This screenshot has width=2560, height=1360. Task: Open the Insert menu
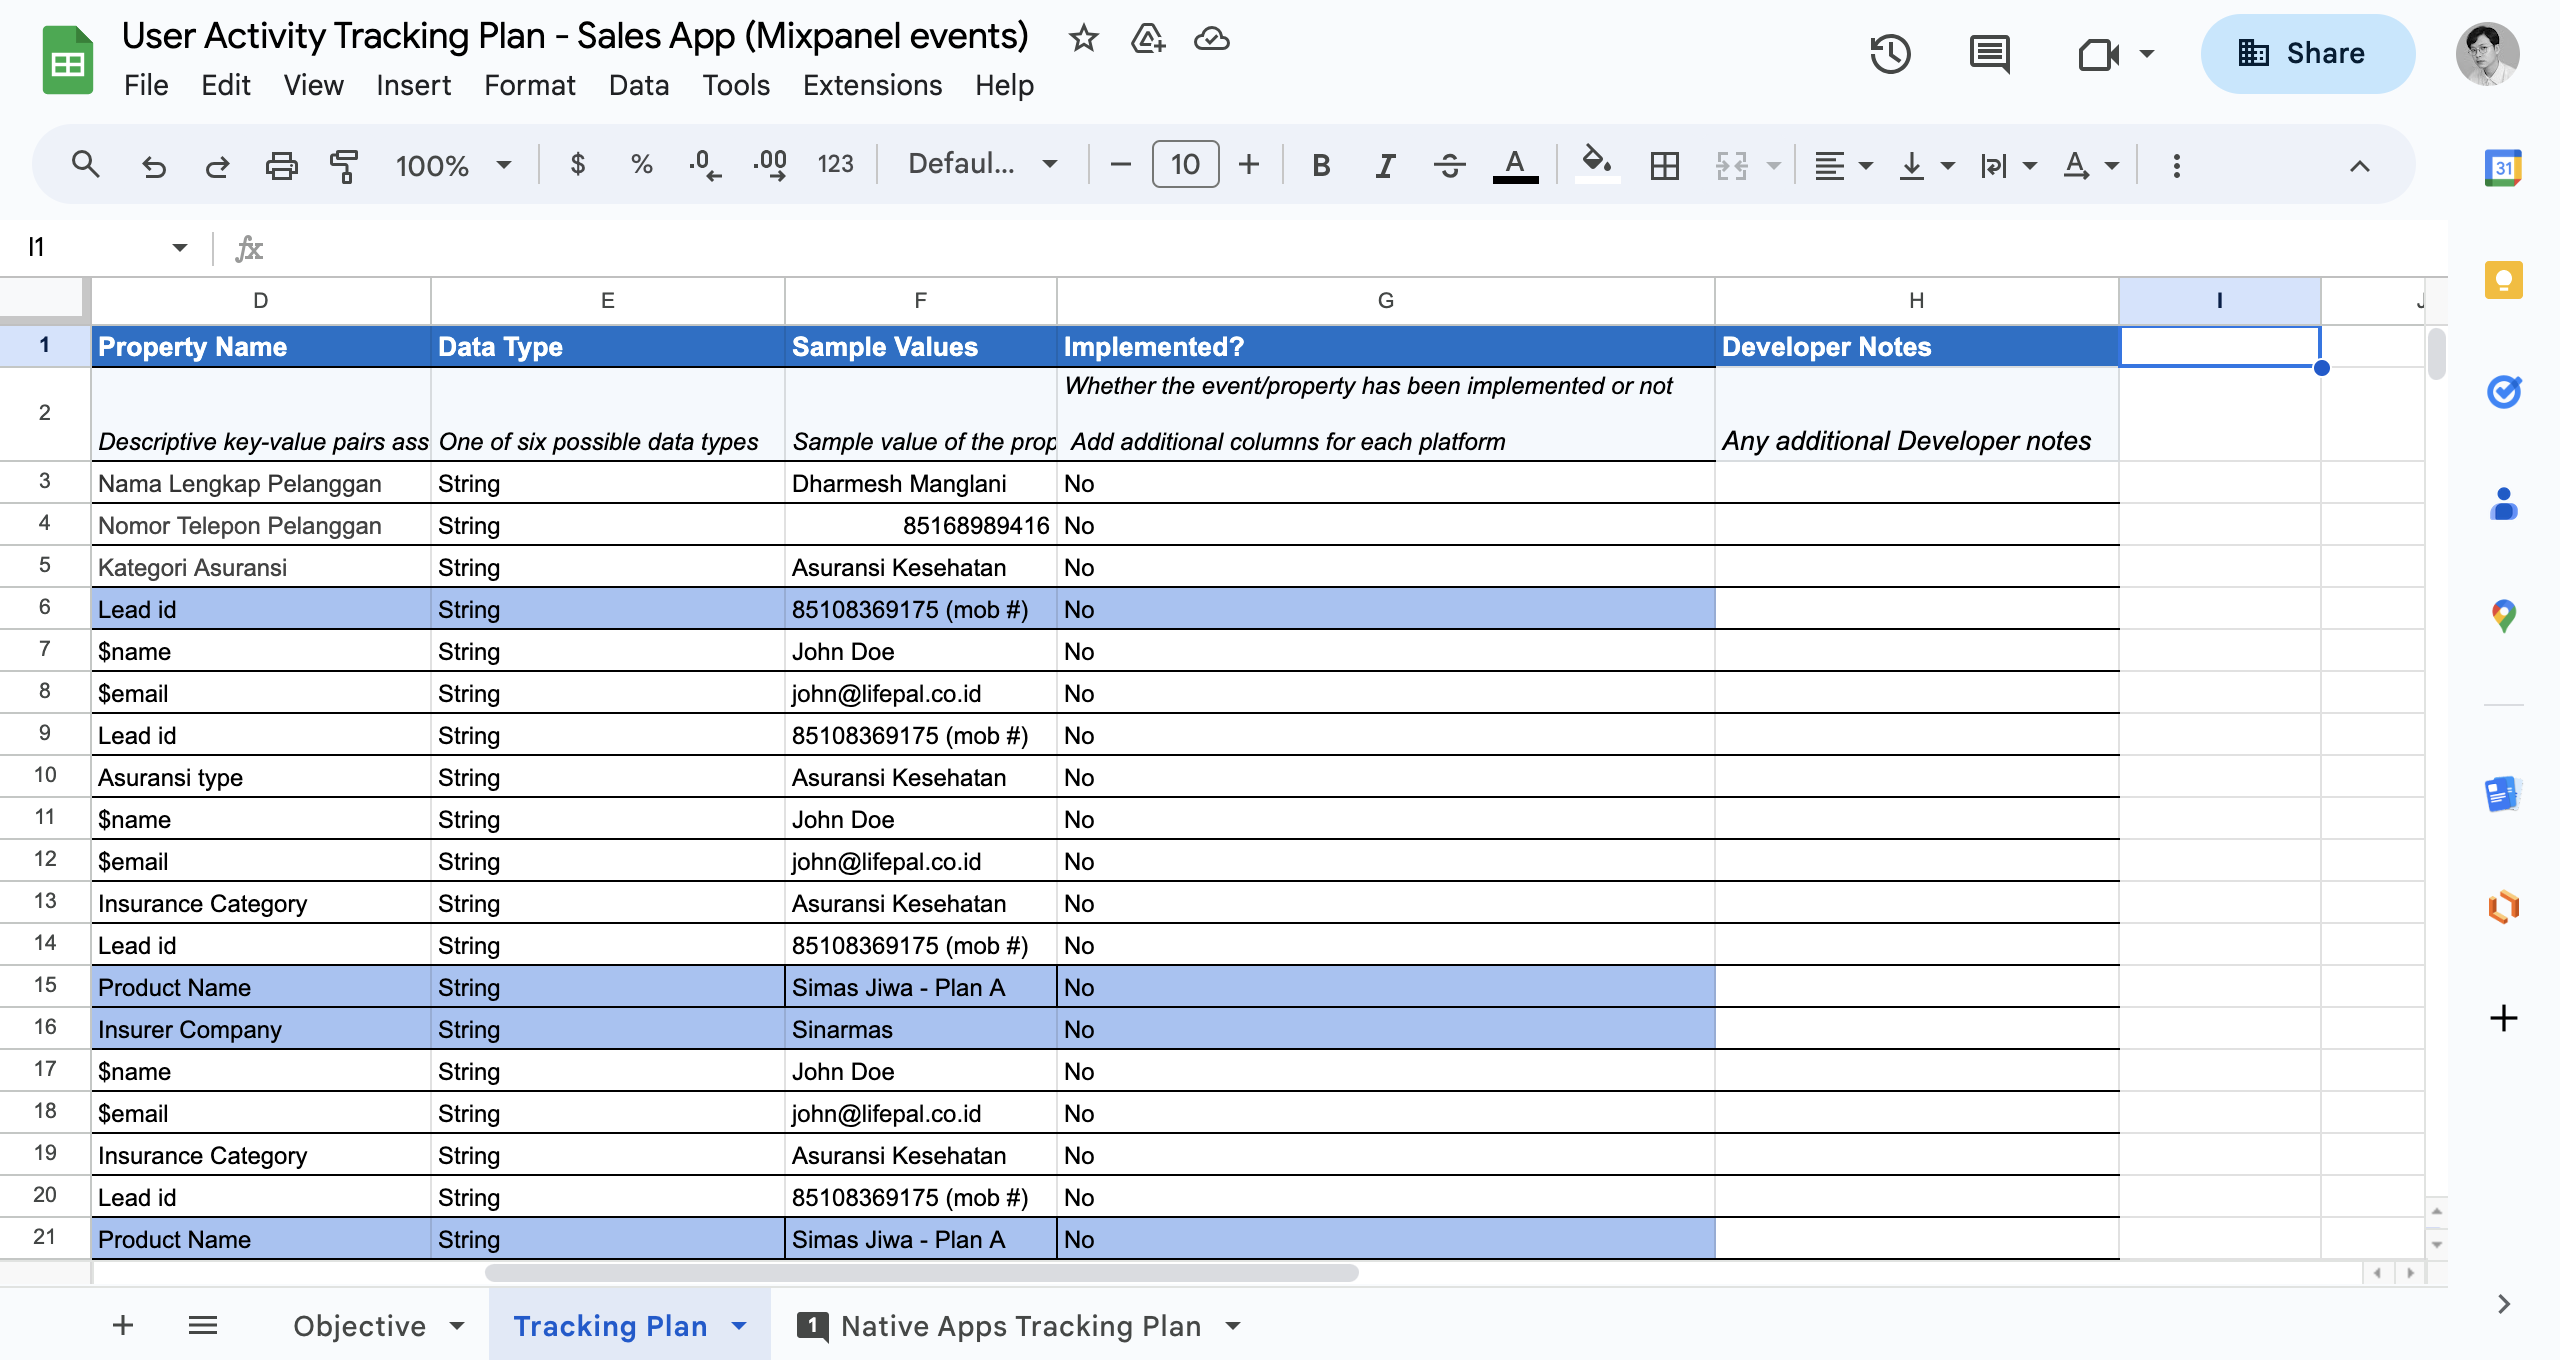tap(413, 86)
